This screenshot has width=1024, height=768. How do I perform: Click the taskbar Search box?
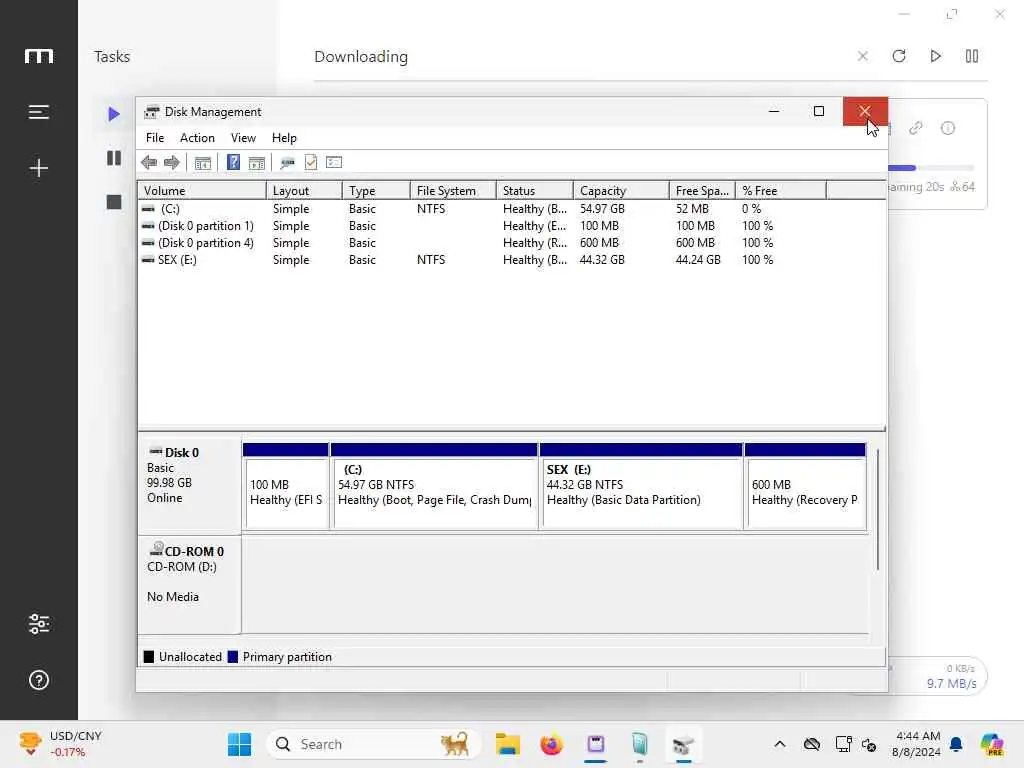click(374, 744)
